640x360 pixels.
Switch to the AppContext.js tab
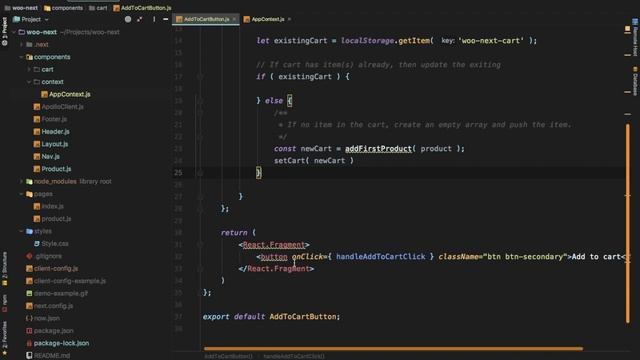267,19
